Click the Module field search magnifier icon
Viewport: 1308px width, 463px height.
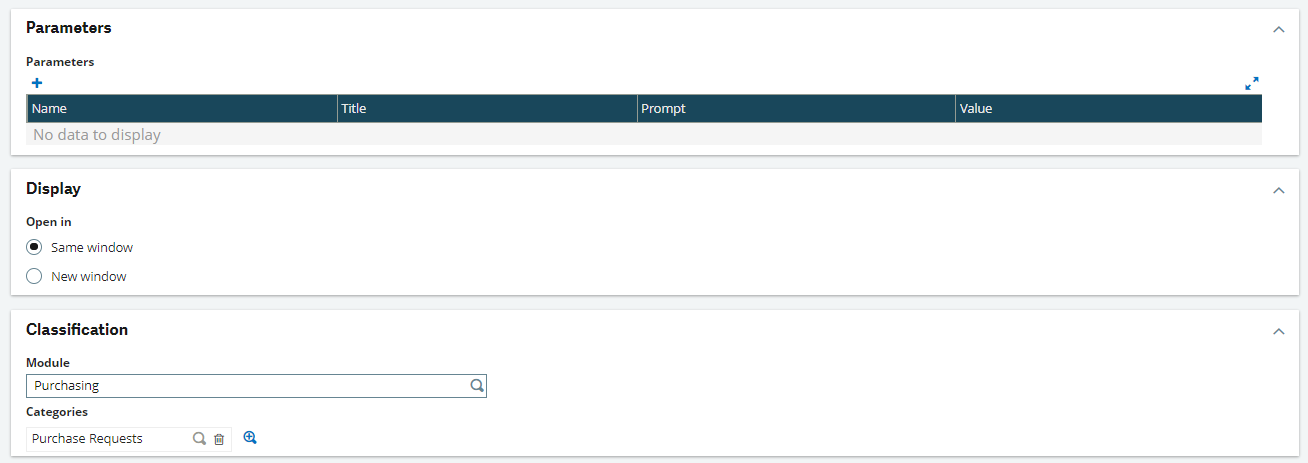pyautogui.click(x=477, y=385)
